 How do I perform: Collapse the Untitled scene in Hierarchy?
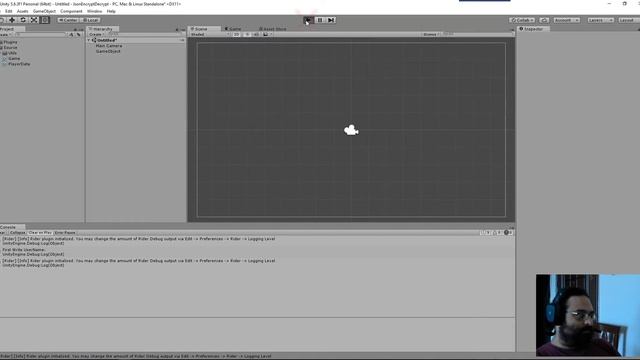[x=89, y=40]
